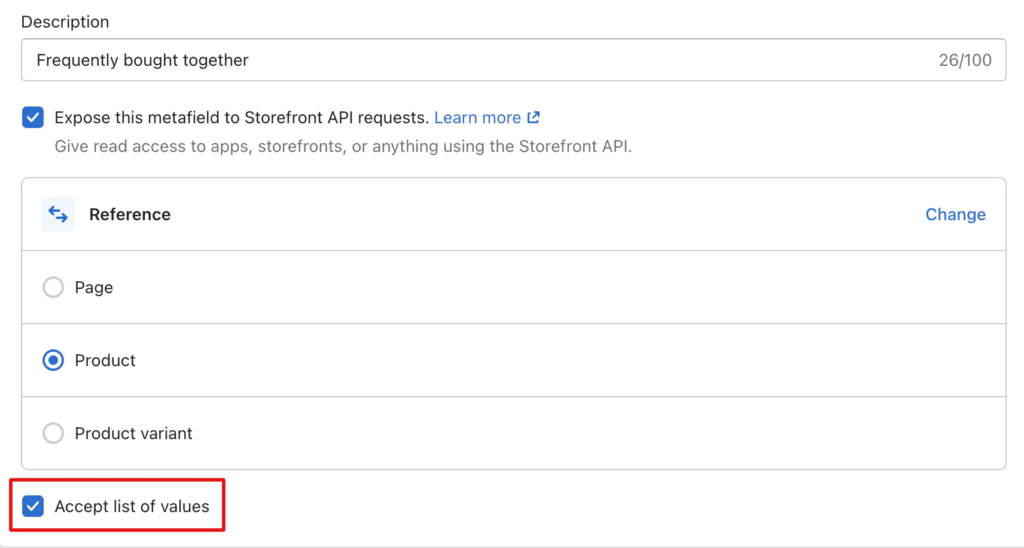1024x548 pixels.
Task: Click the Reference swap-arrows icon
Action: pyautogui.click(x=58, y=214)
